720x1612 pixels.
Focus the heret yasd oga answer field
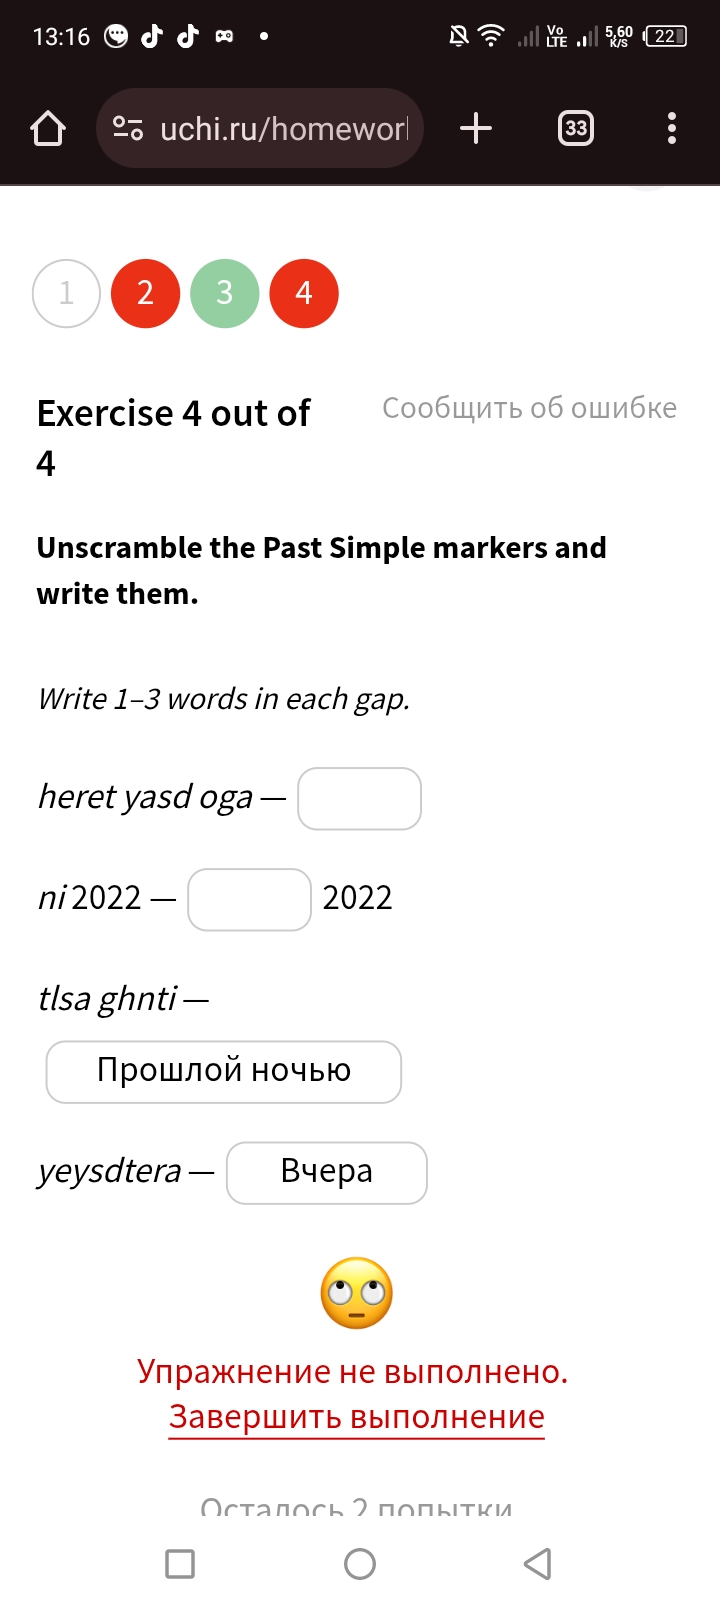click(359, 799)
